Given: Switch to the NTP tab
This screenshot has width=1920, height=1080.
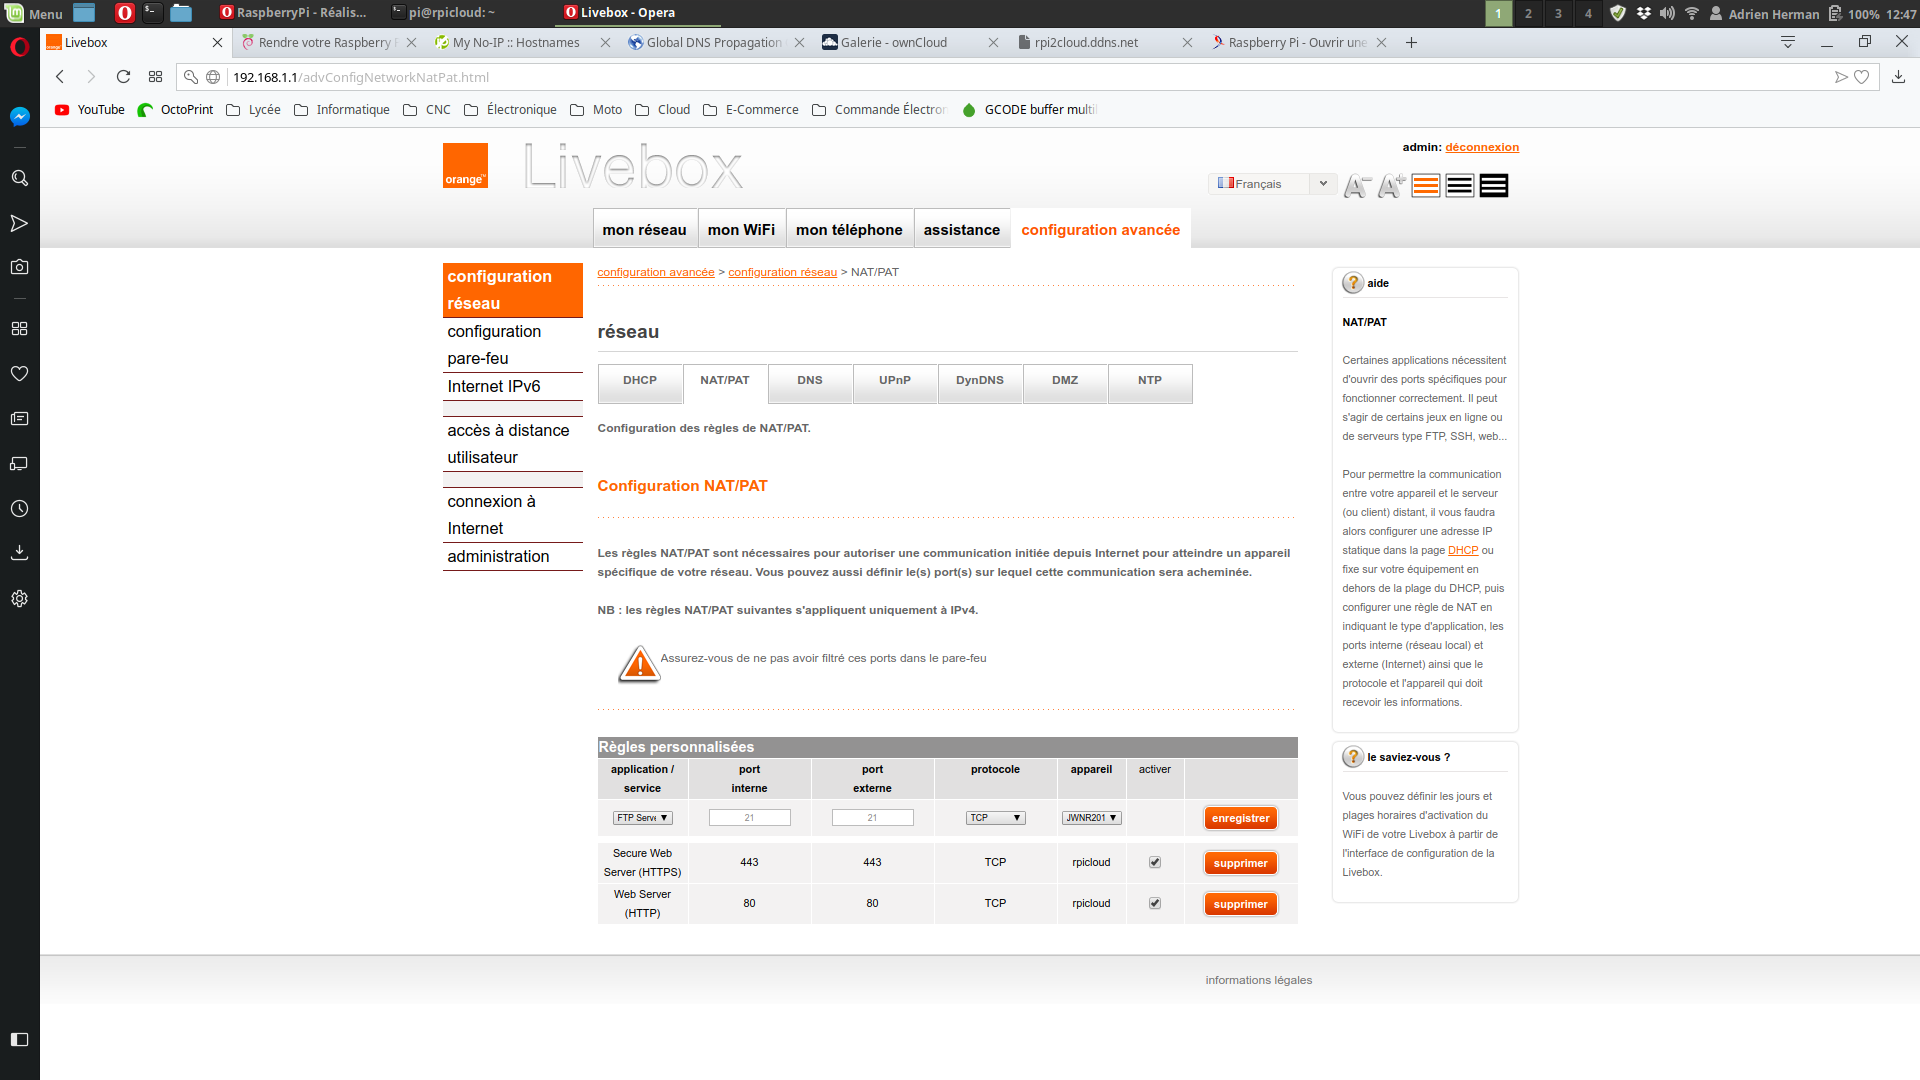Looking at the screenshot, I should pyautogui.click(x=1150, y=382).
